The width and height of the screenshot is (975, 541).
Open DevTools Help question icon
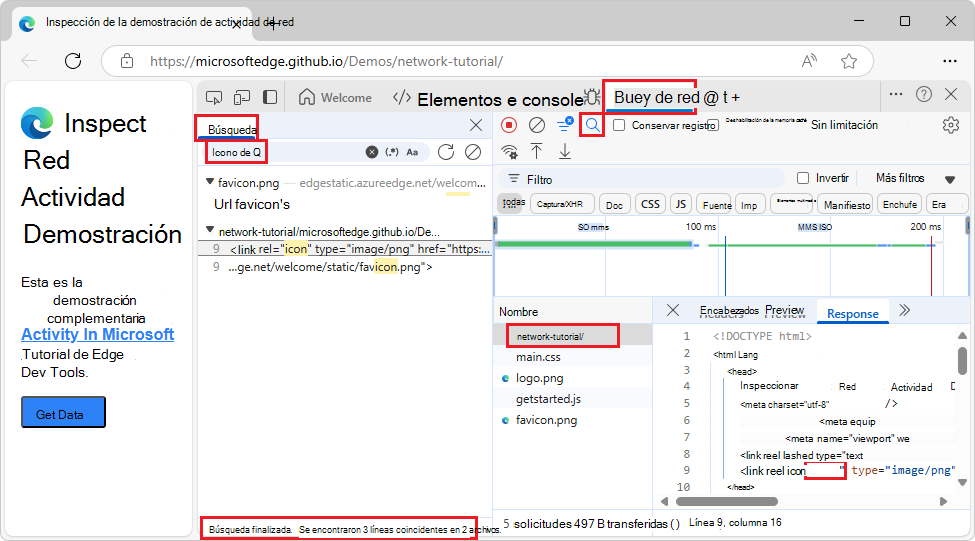tap(924, 95)
